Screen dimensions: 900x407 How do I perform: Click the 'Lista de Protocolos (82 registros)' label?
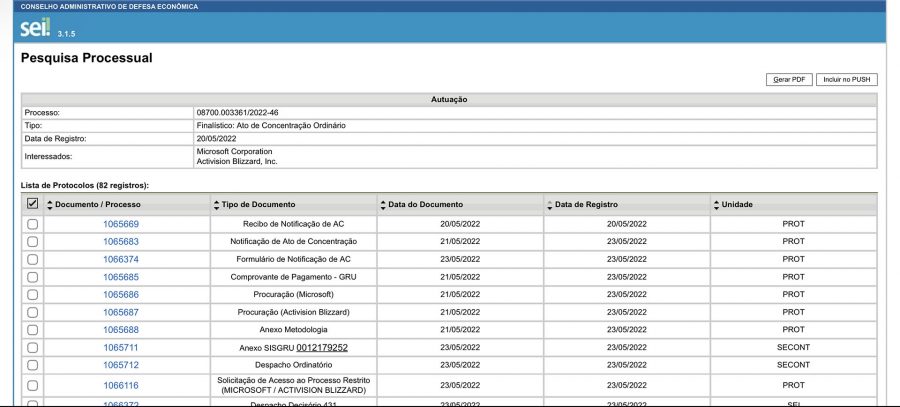click(x=84, y=186)
